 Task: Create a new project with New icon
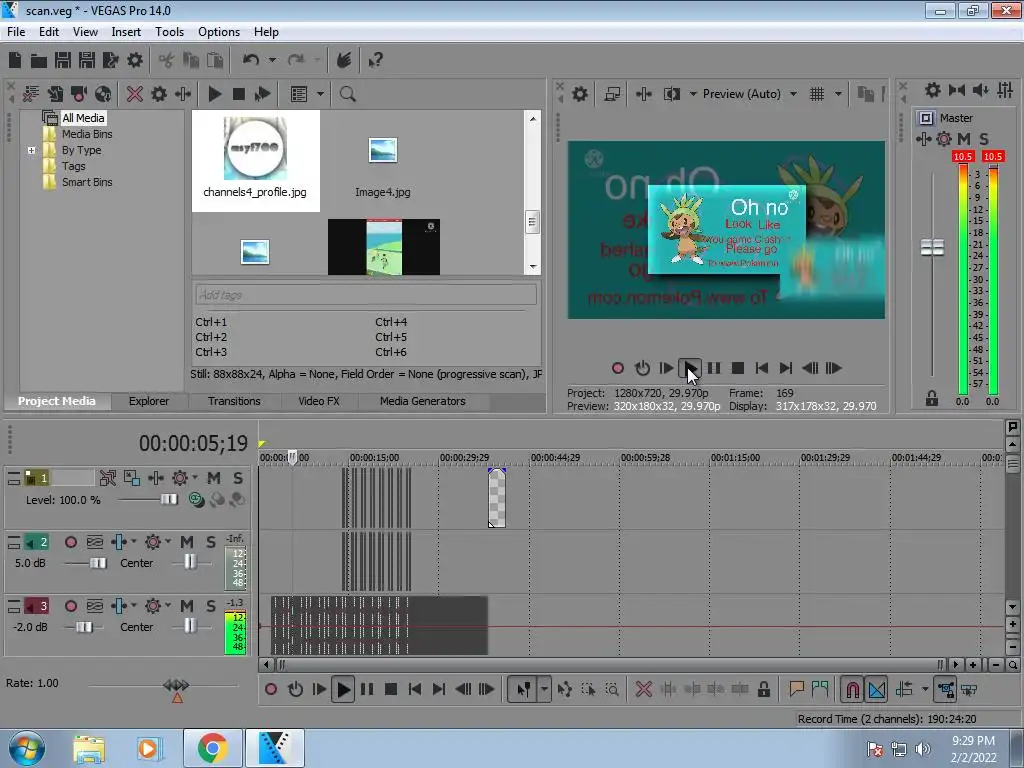click(x=15, y=60)
